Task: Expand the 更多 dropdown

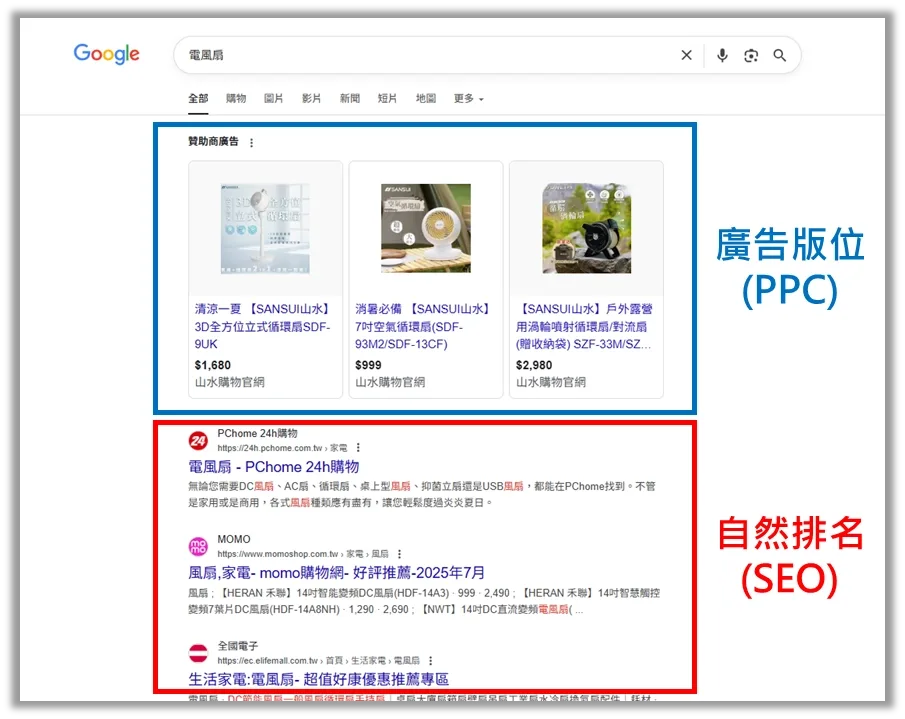Action: [469, 99]
